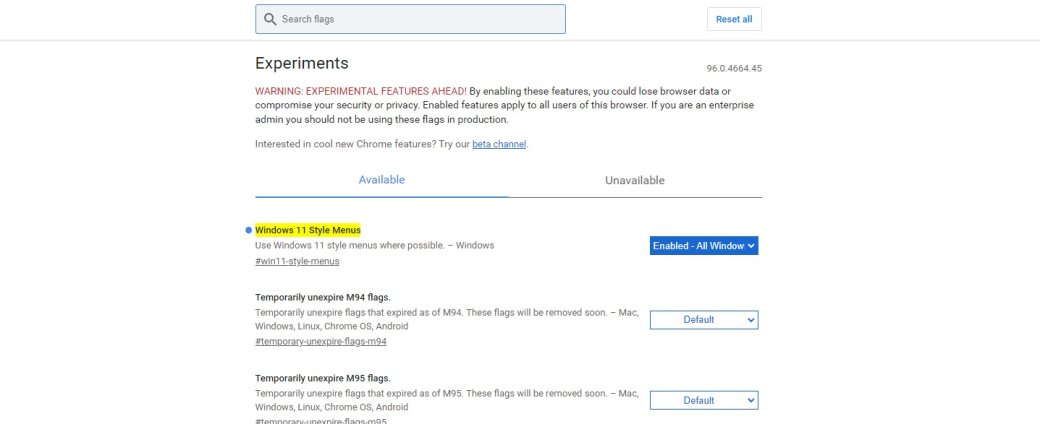Image resolution: width=1040 pixels, height=424 pixels.
Task: Click the Experiments page heading
Action: coord(302,63)
